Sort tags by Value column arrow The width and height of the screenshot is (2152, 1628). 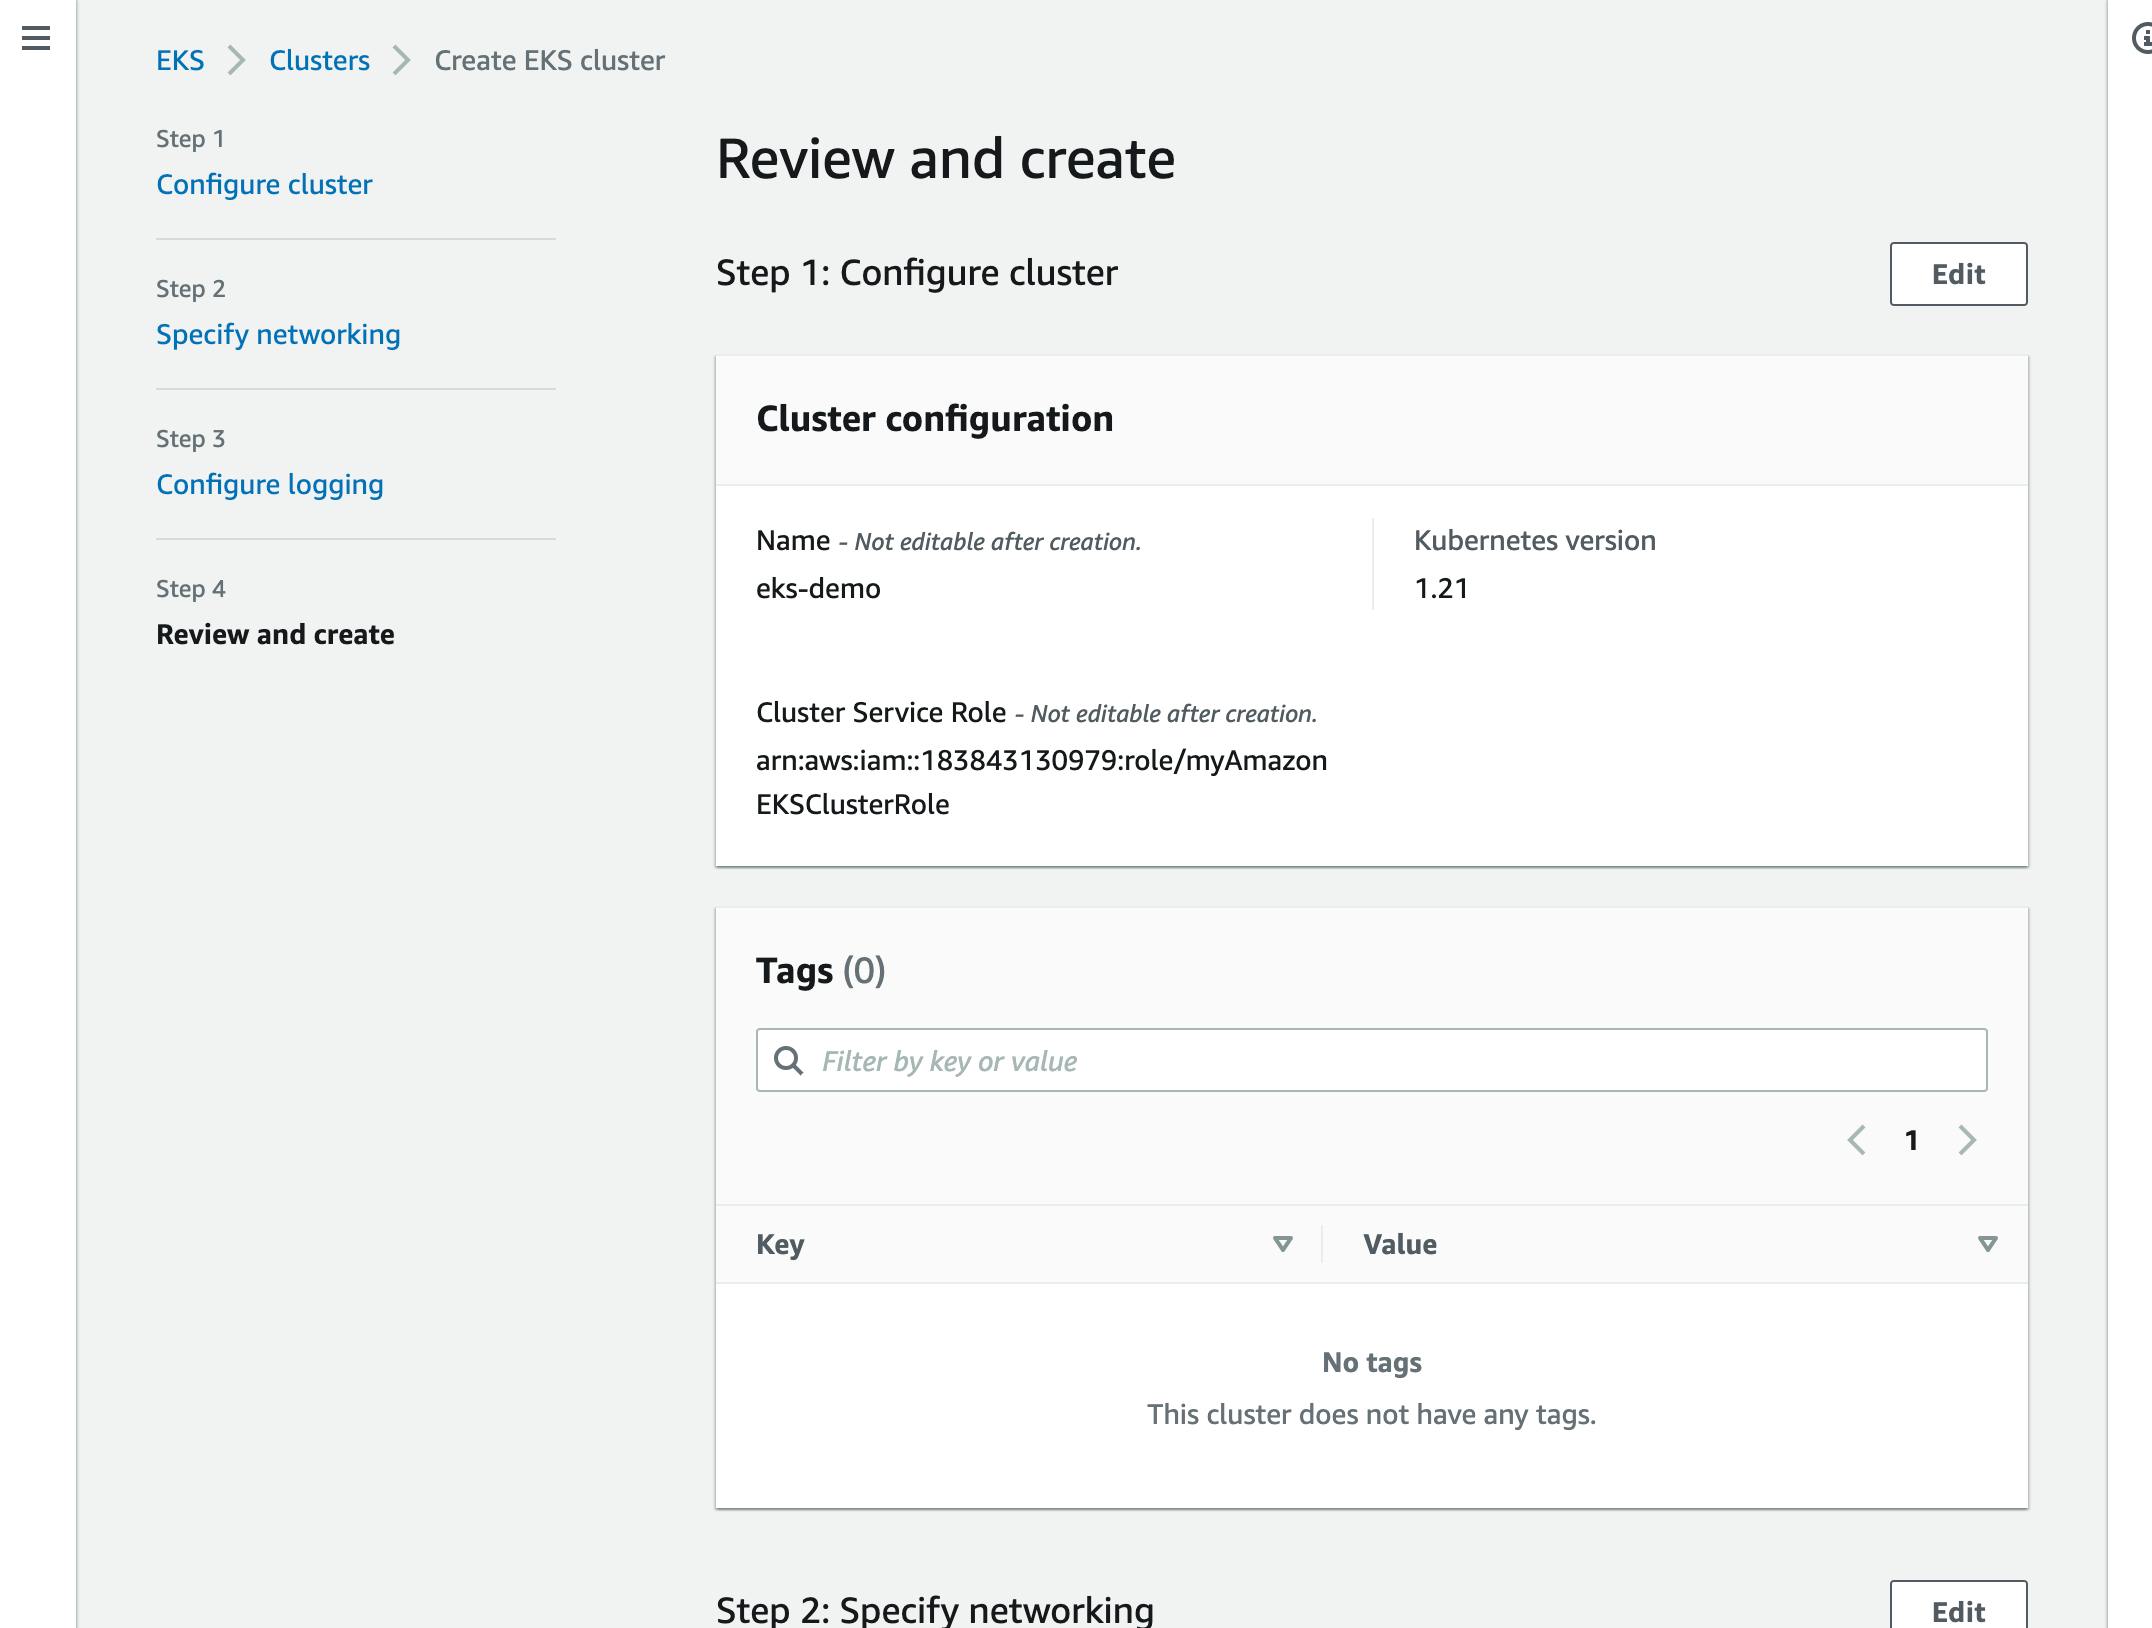(x=1987, y=1244)
